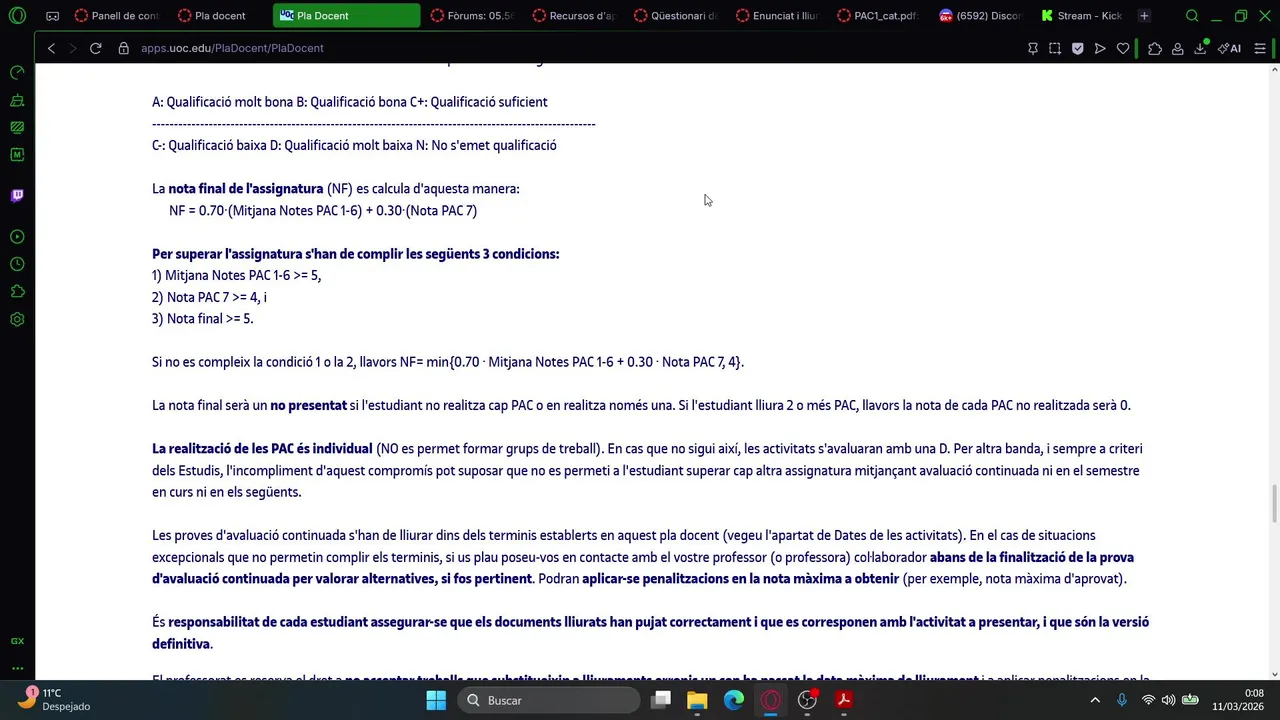
Task: Open the Opera GX main menu logo
Action: coord(17,16)
